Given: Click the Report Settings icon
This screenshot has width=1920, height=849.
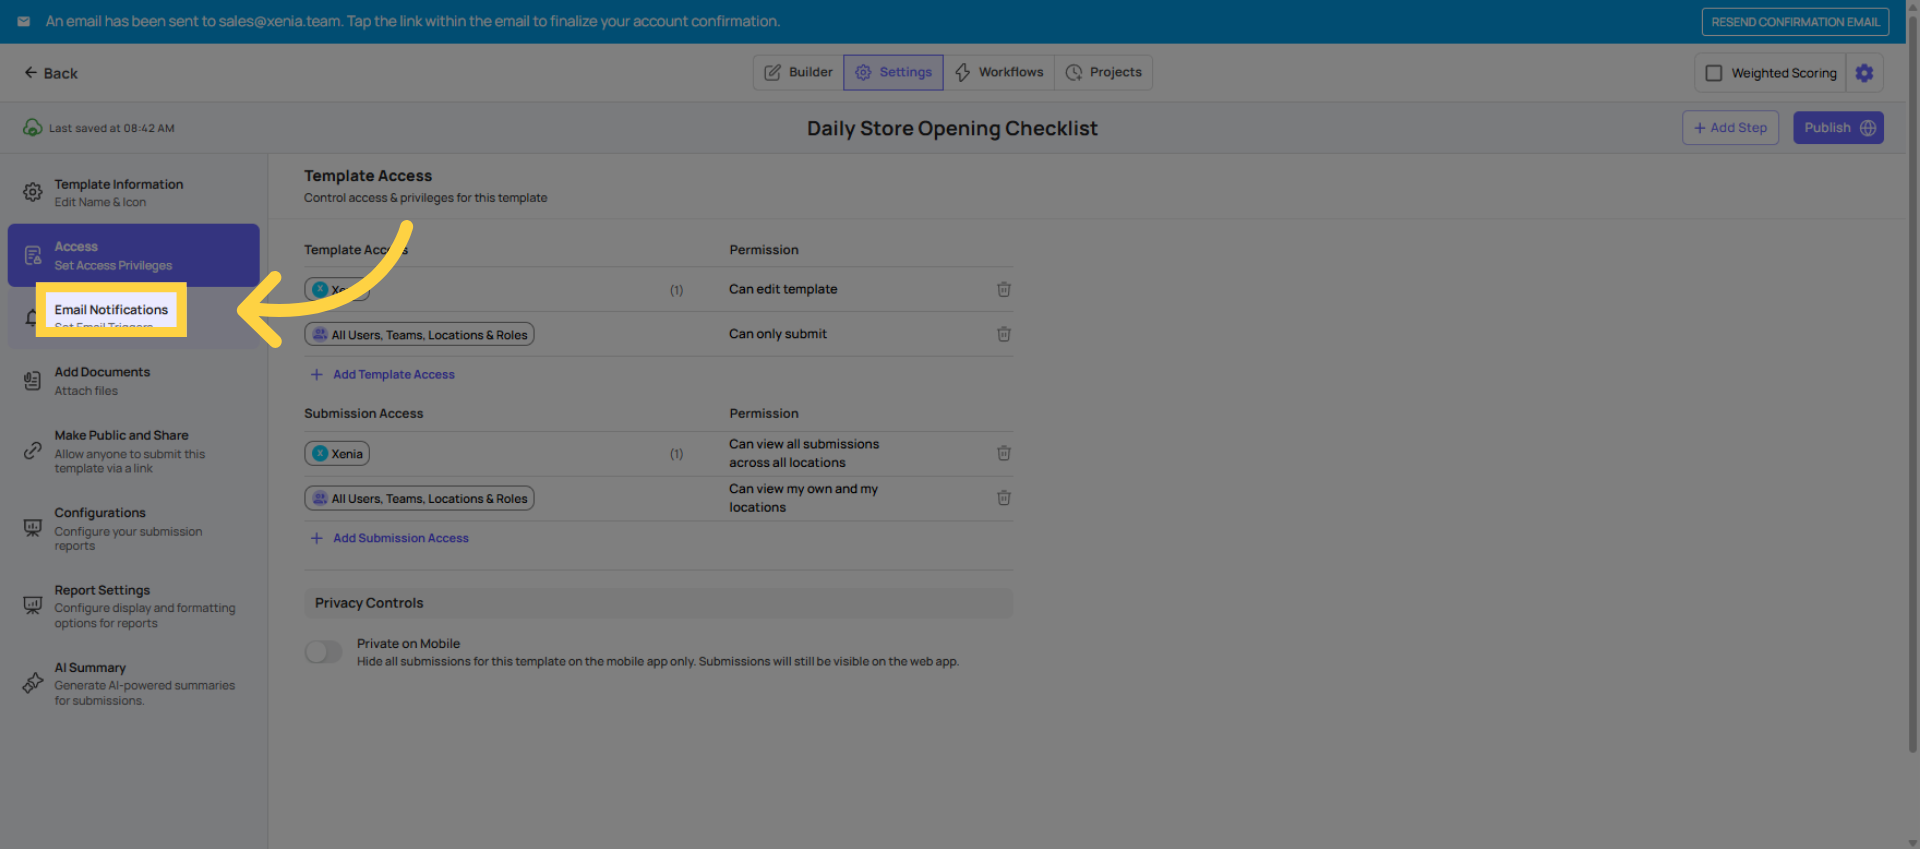Looking at the screenshot, I should click(33, 605).
